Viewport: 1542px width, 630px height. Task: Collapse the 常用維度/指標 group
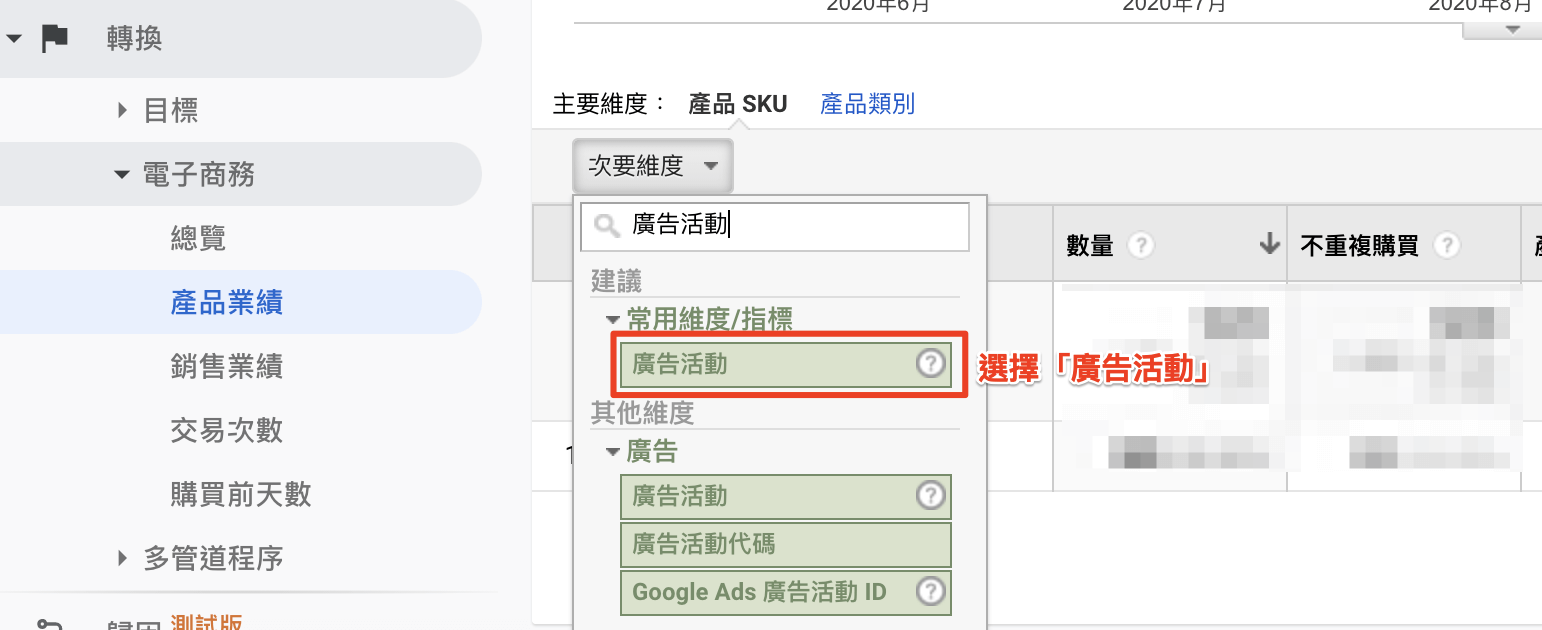[x=612, y=320]
